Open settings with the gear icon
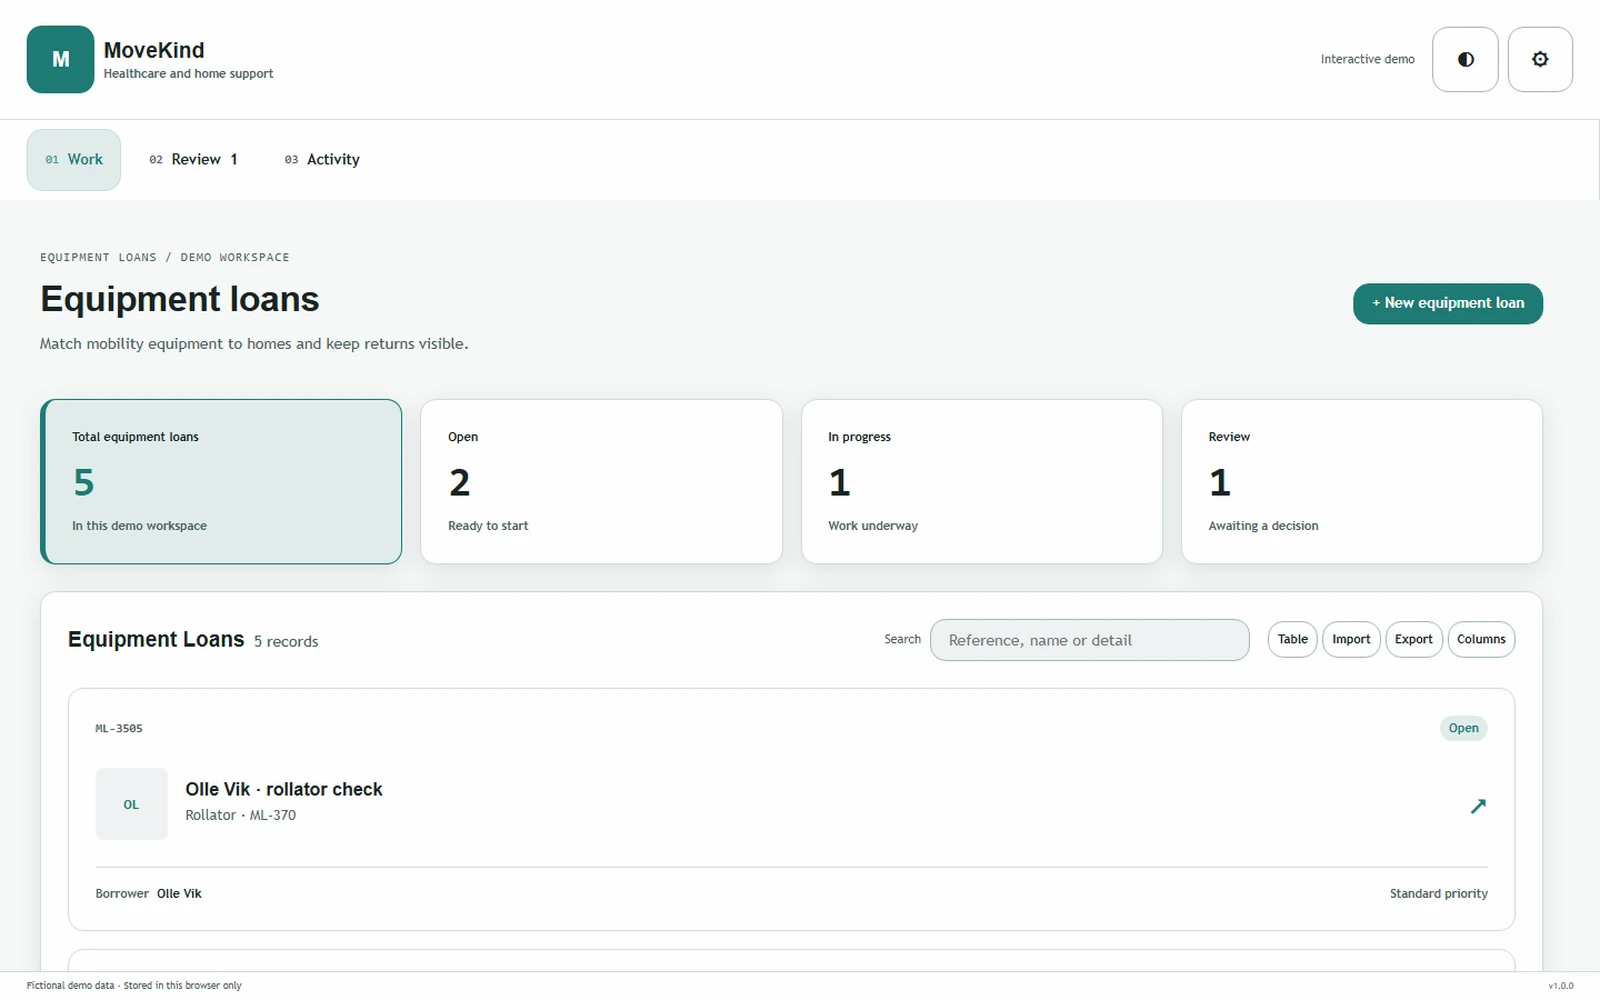 (1540, 59)
